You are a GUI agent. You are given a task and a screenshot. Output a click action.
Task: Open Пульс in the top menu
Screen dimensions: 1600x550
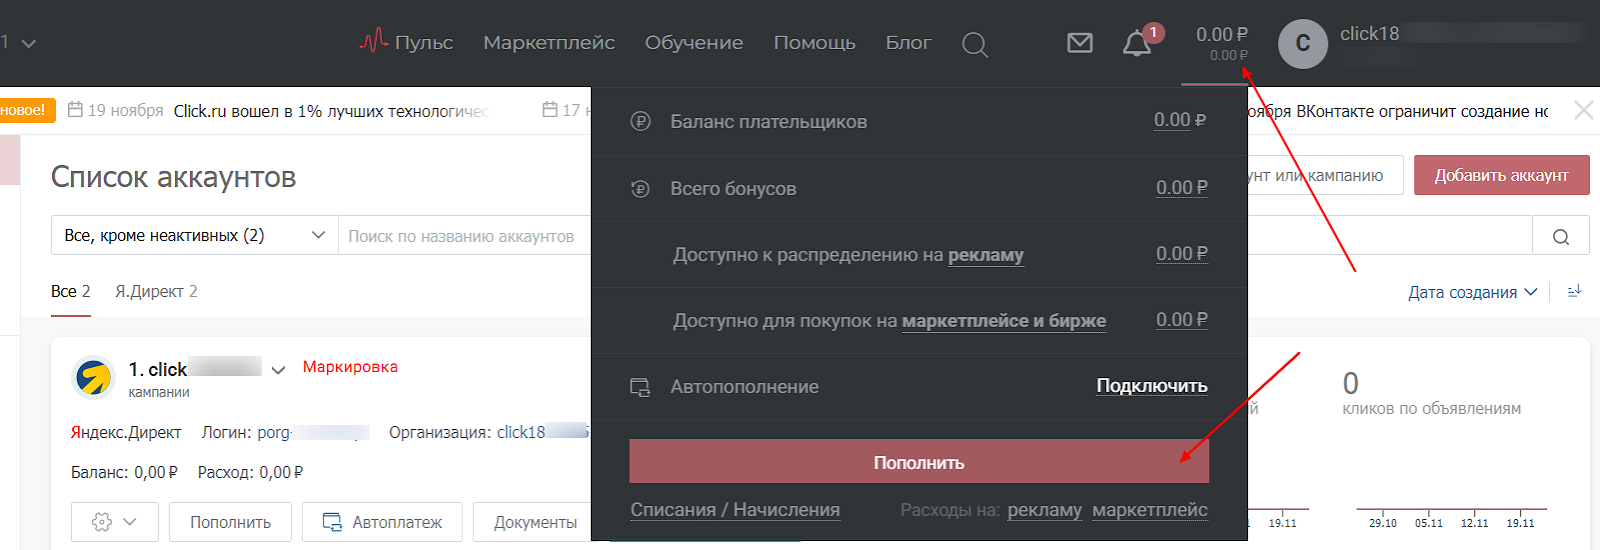pyautogui.click(x=406, y=43)
